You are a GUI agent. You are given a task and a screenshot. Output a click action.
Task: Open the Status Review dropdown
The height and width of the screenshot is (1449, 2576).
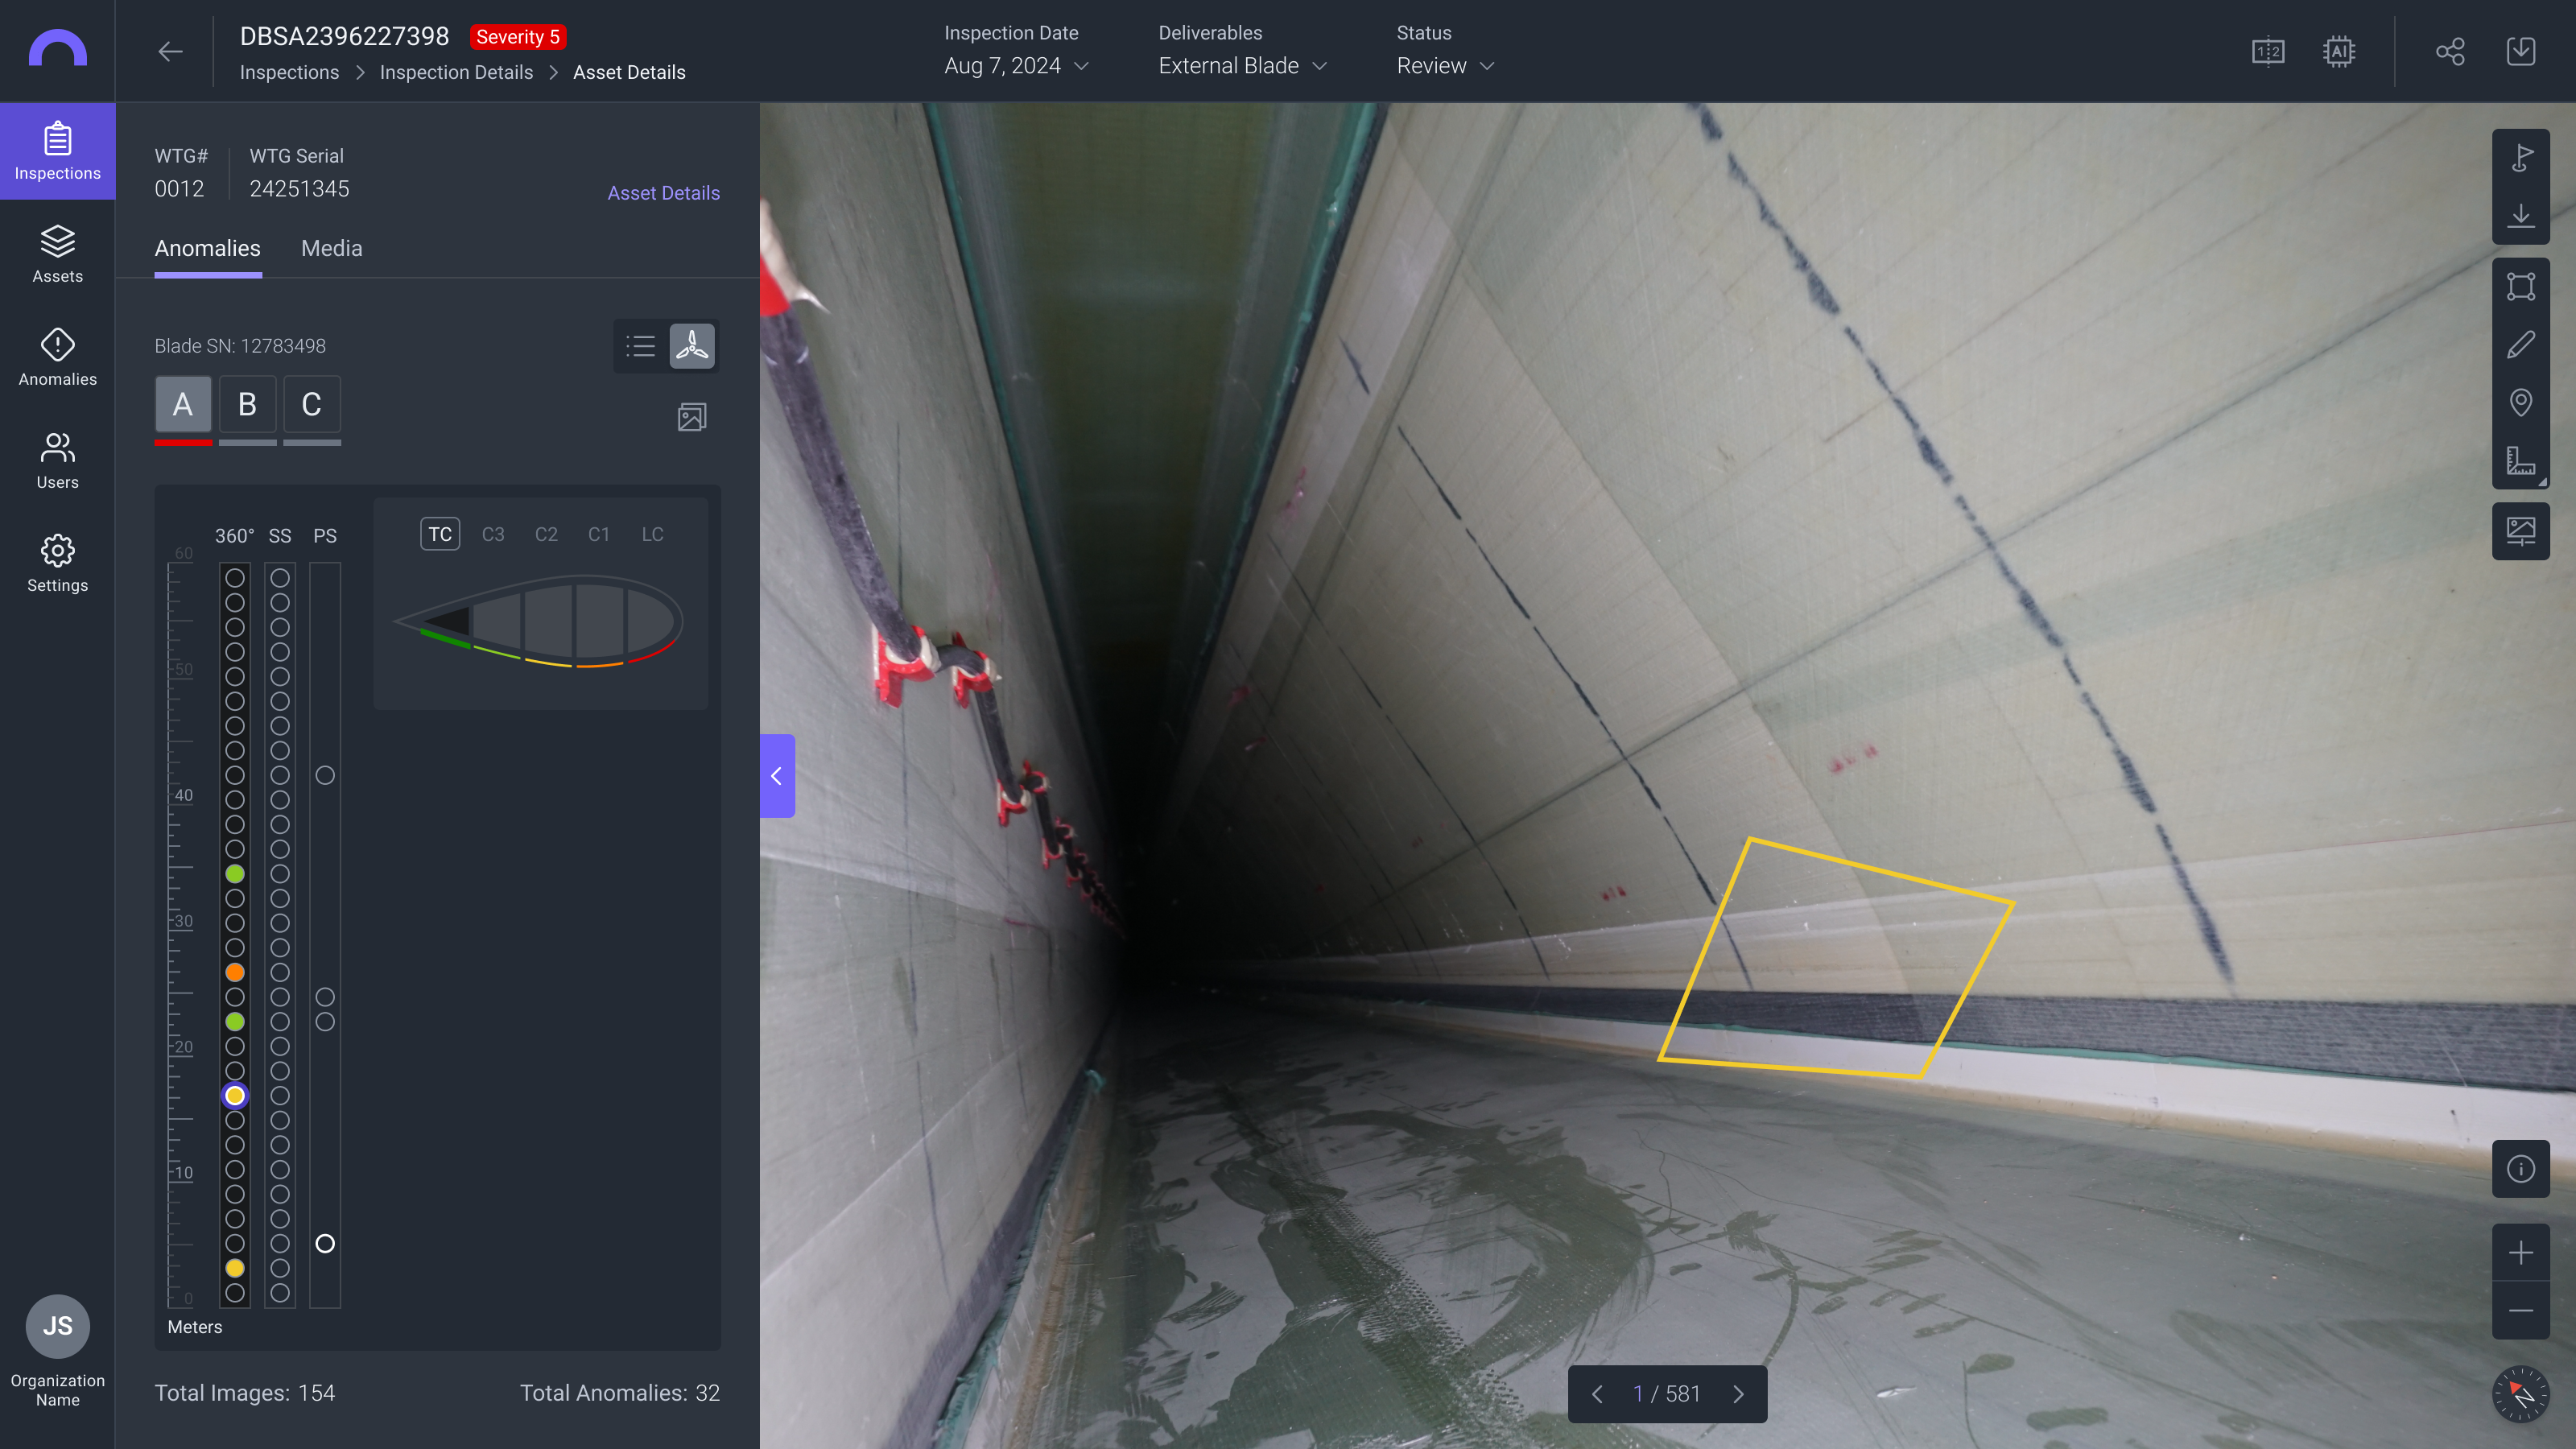point(1445,66)
